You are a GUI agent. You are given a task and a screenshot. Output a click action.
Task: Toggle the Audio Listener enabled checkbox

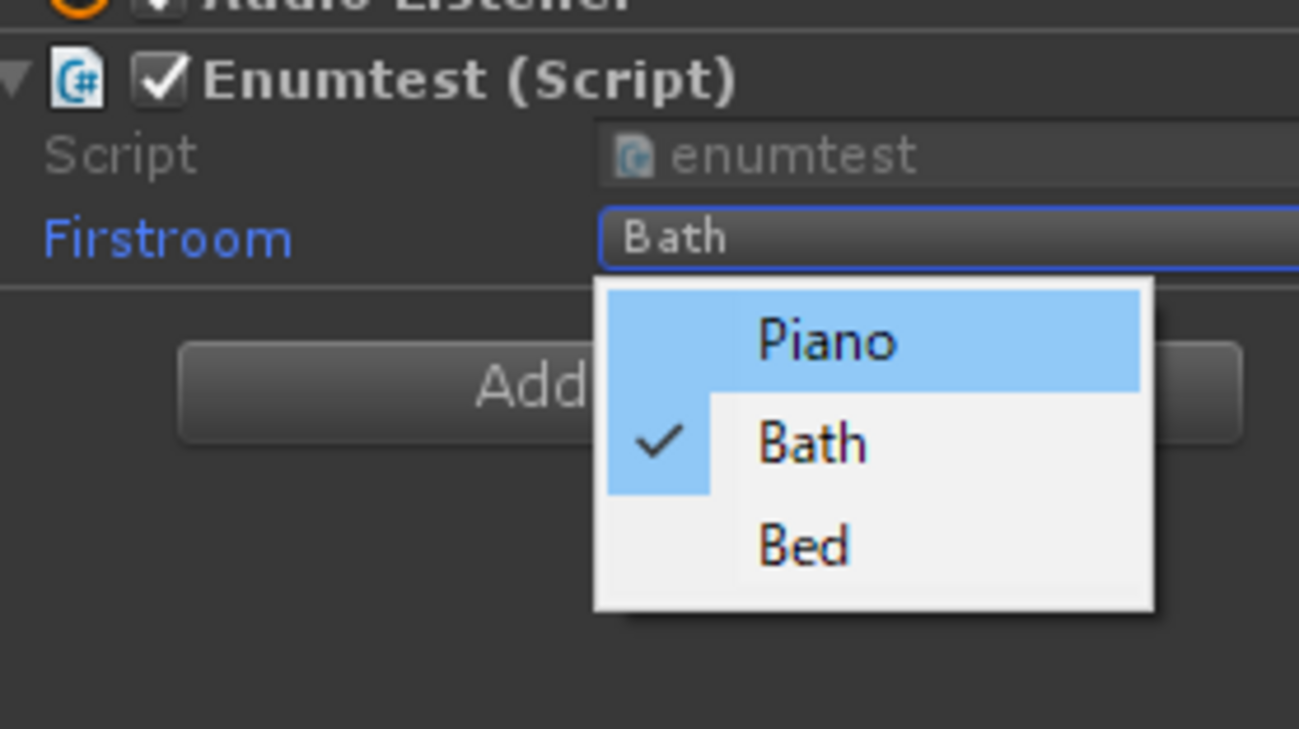pyautogui.click(x=159, y=6)
